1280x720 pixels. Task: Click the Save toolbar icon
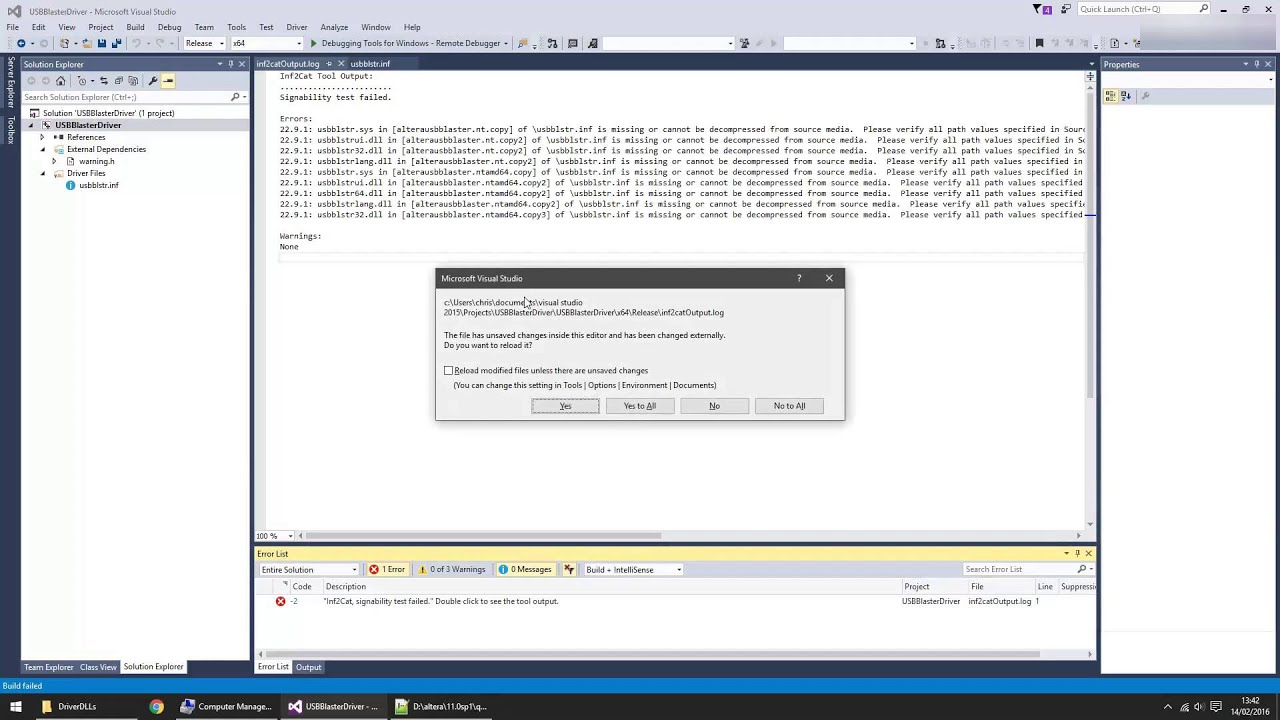101,43
